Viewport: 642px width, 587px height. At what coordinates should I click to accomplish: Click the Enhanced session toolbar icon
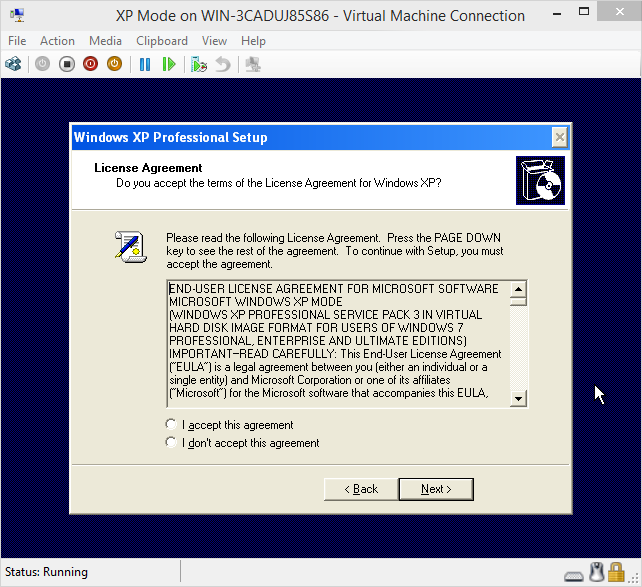coord(253,64)
